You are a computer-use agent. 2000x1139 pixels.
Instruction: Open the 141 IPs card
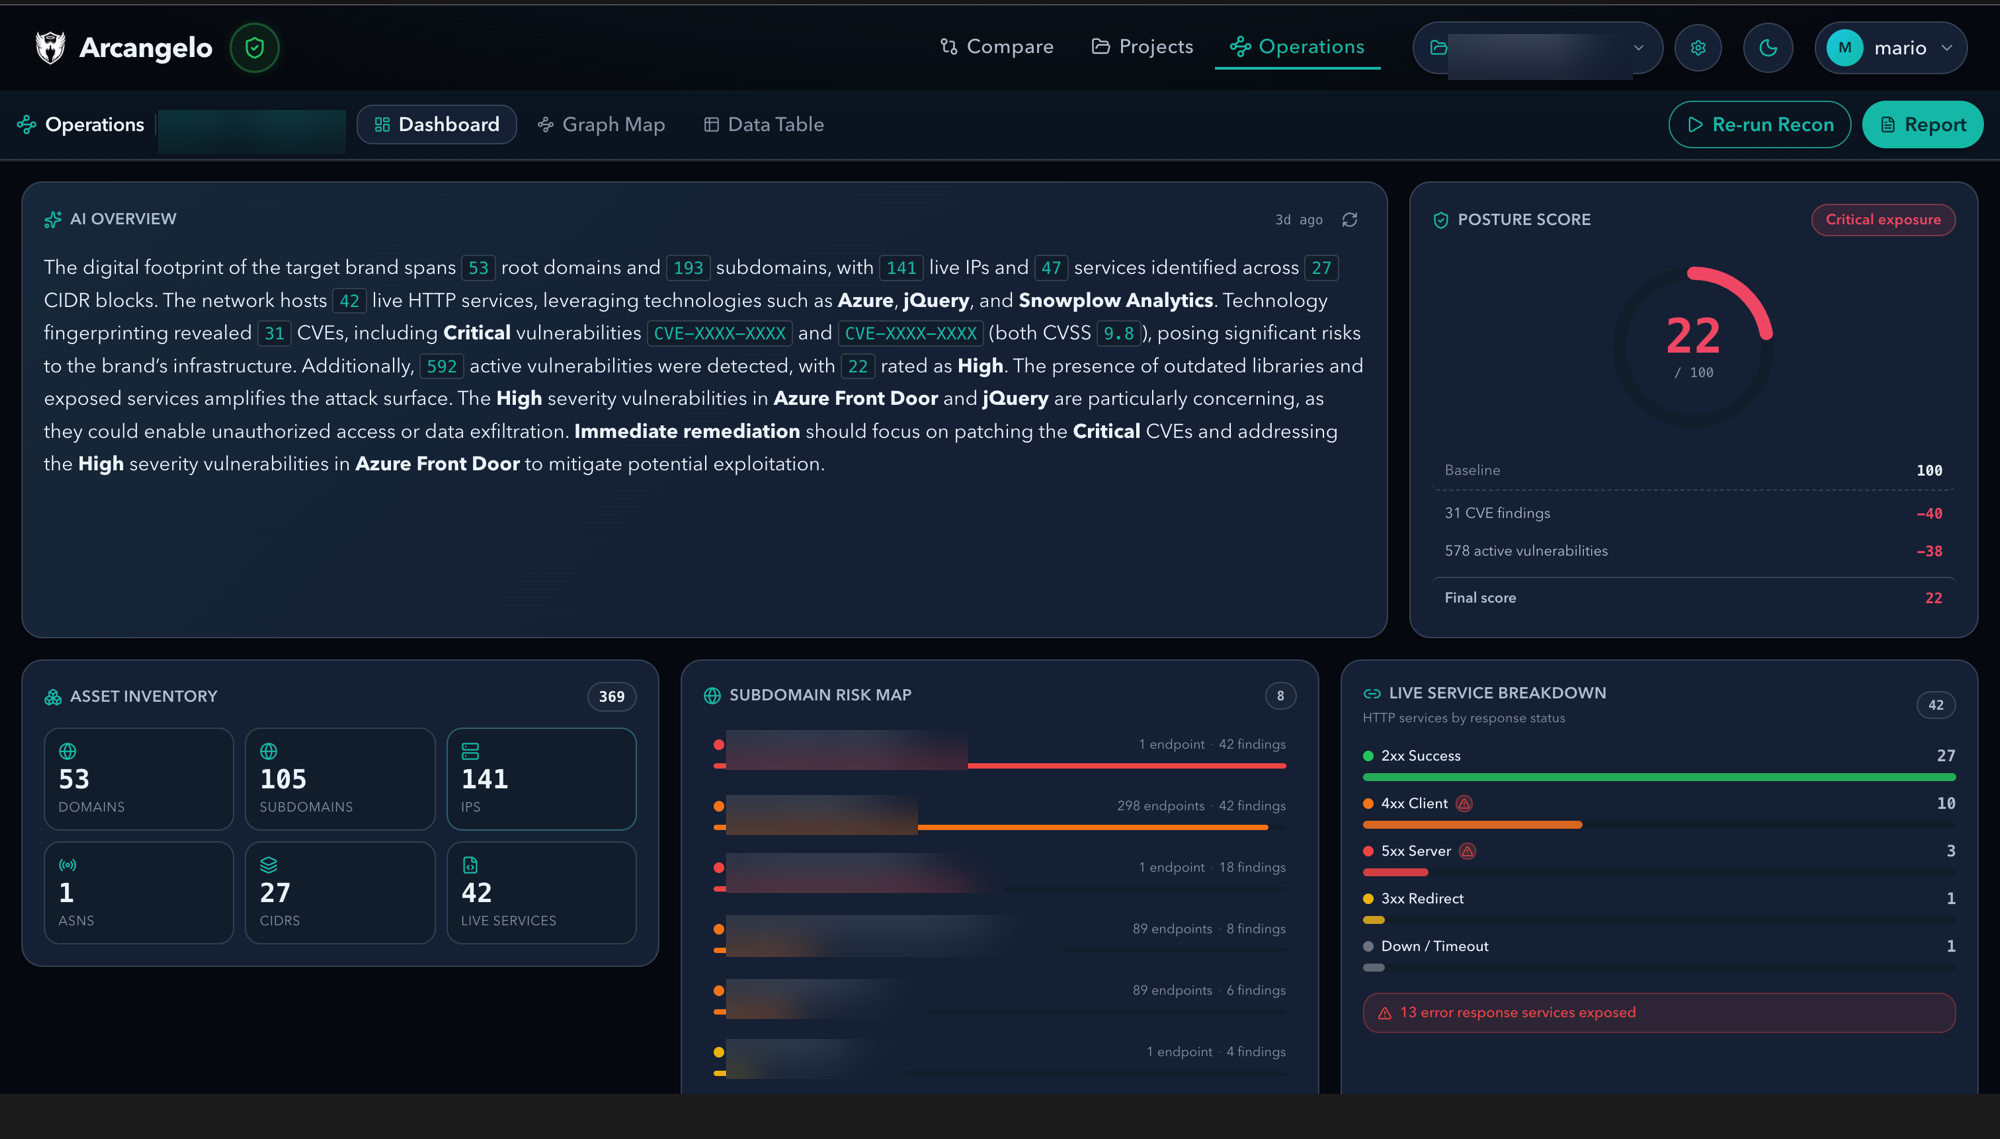tap(541, 779)
